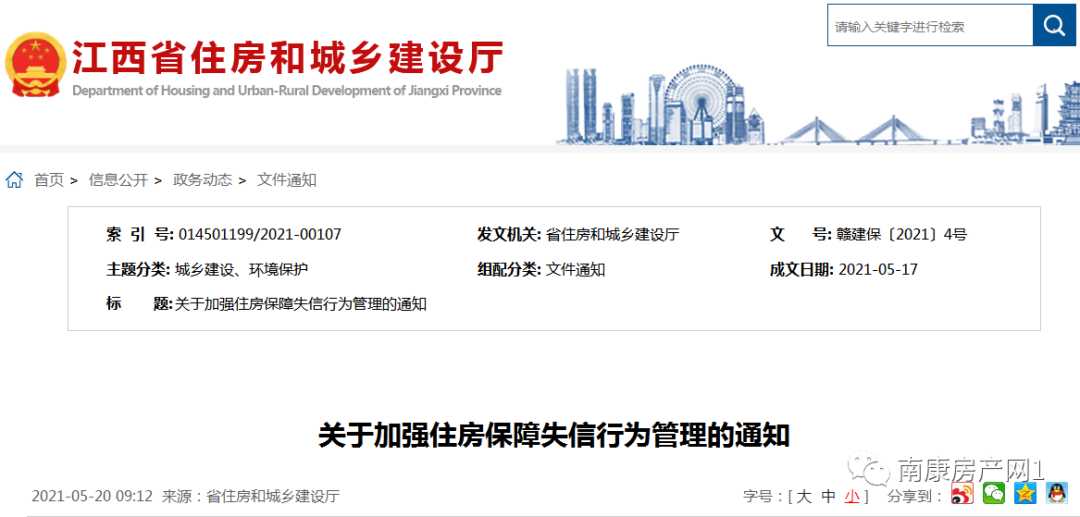Click the national emblem logo
This screenshot has width=1080, height=517.
36,65
